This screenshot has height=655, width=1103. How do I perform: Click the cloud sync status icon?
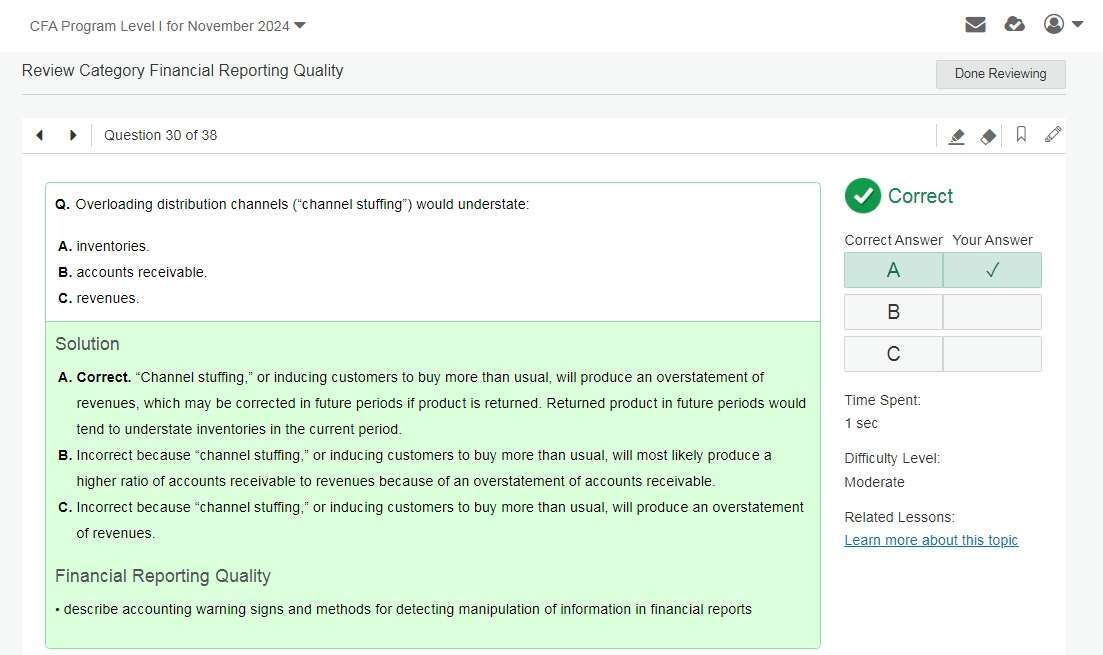pyautogui.click(x=1014, y=25)
